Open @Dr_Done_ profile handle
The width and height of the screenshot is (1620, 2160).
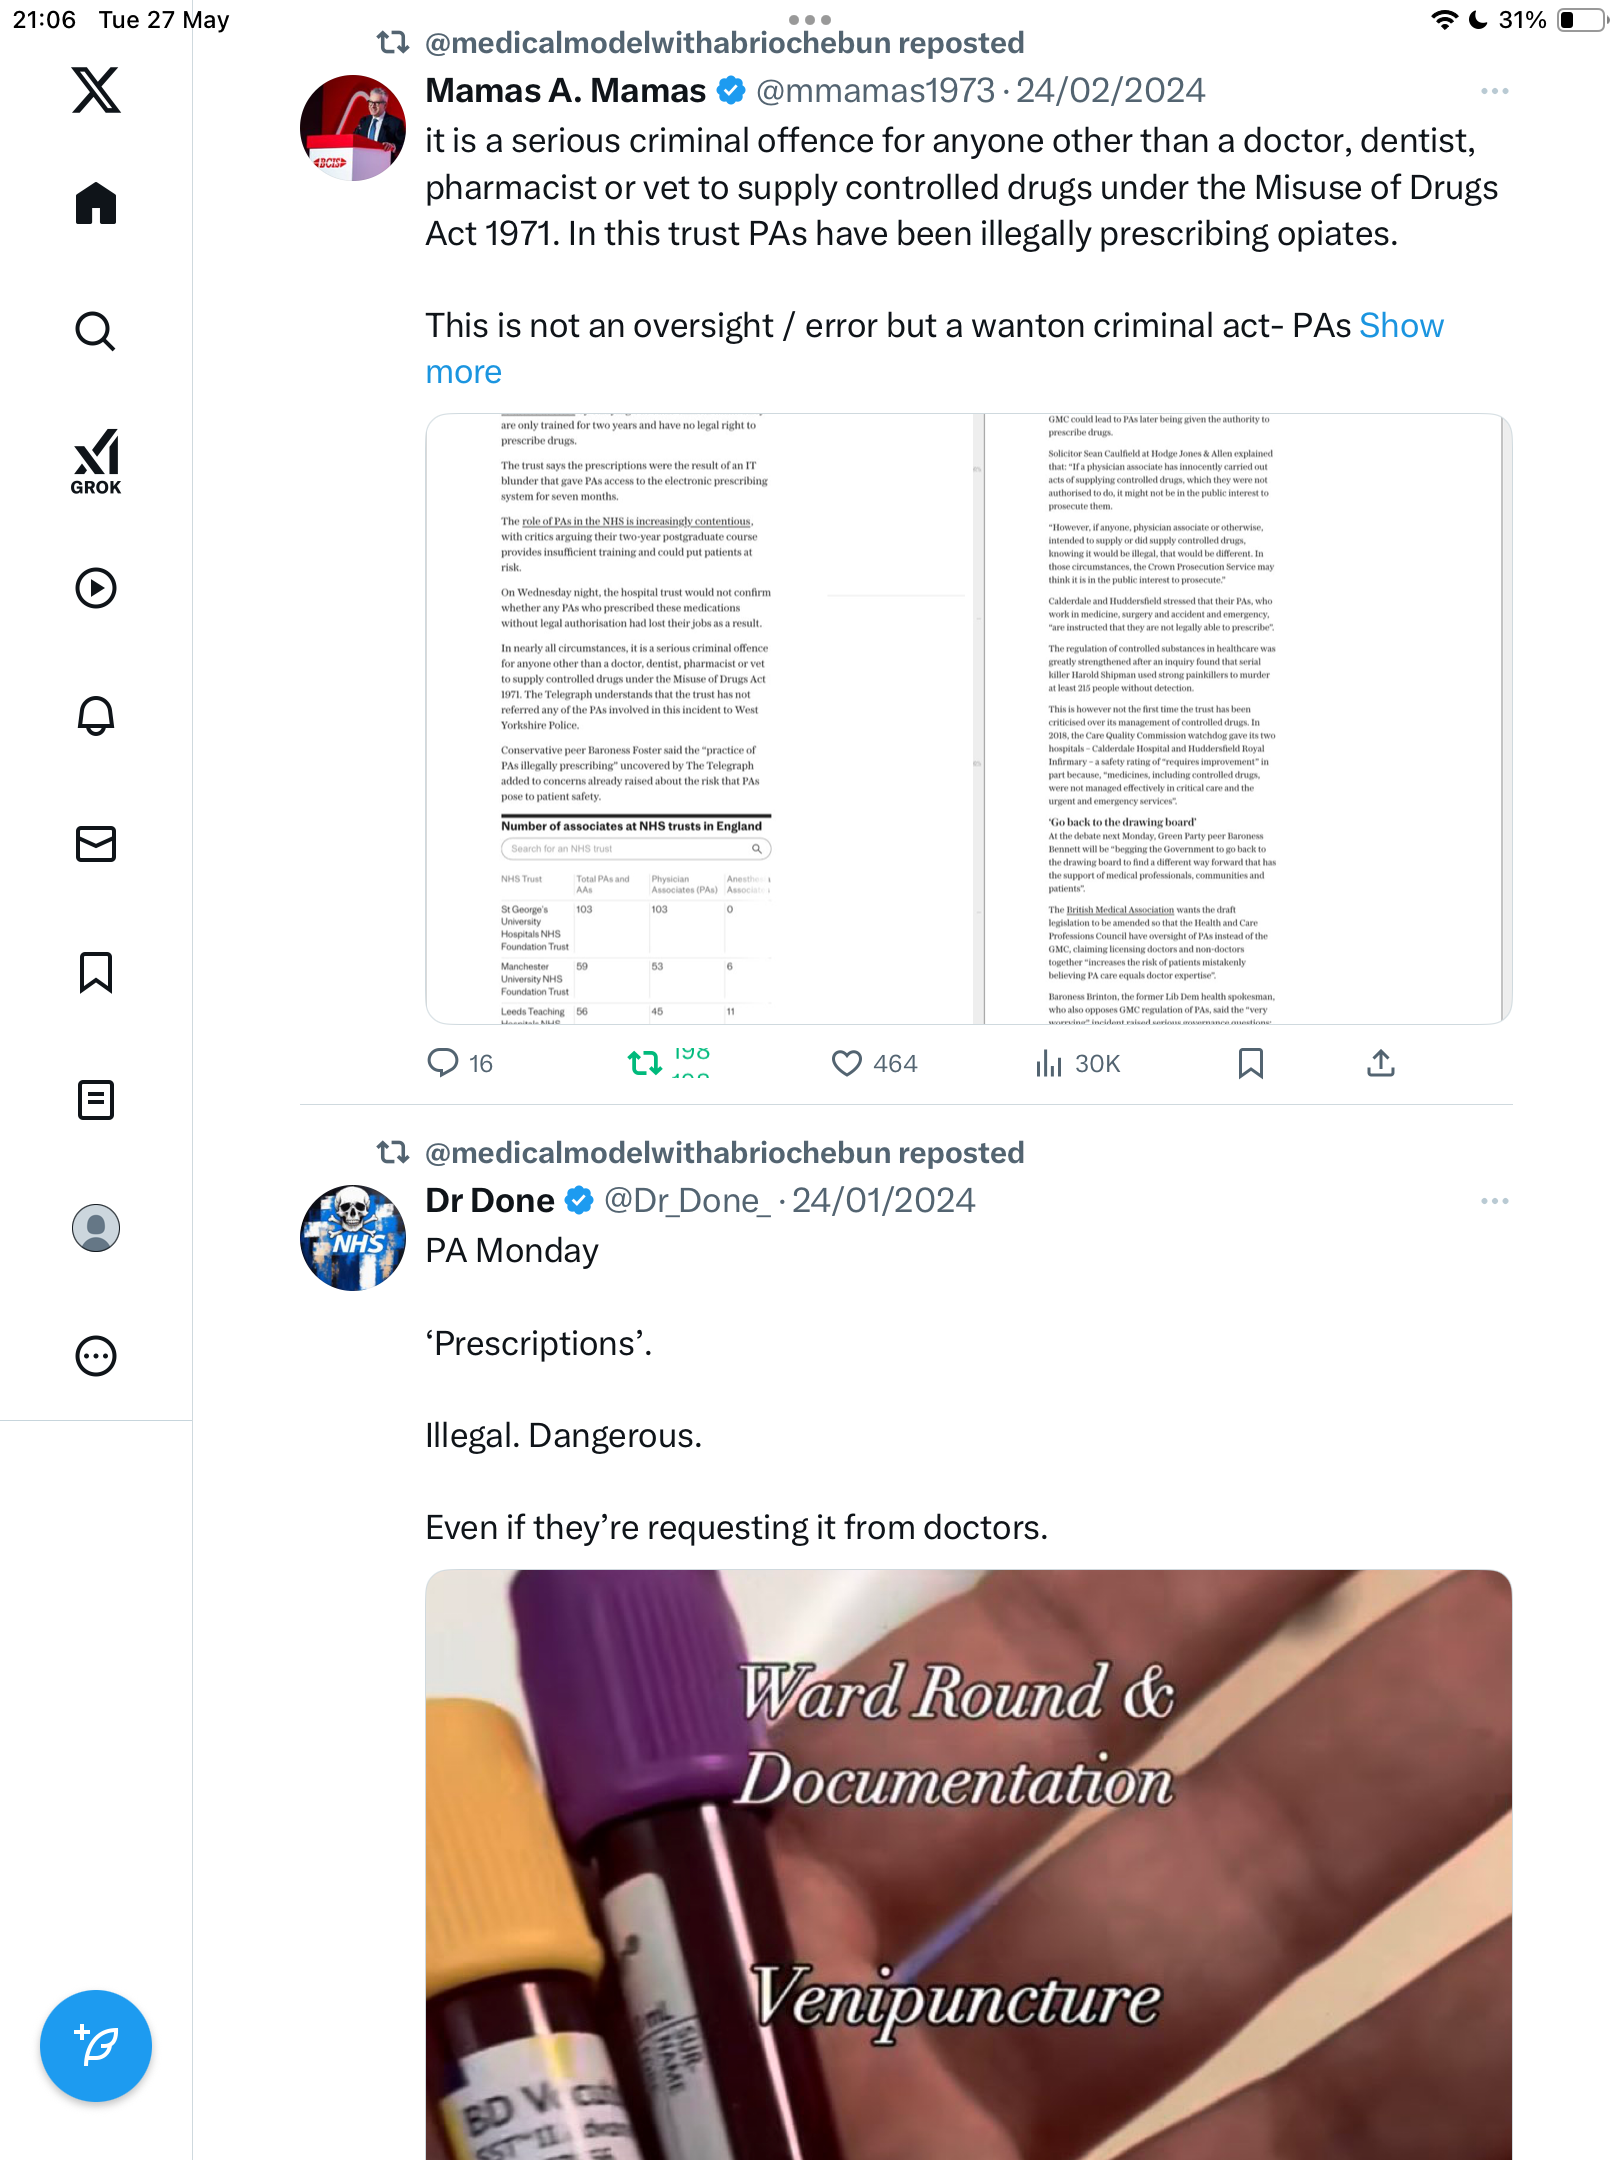pos(687,1200)
